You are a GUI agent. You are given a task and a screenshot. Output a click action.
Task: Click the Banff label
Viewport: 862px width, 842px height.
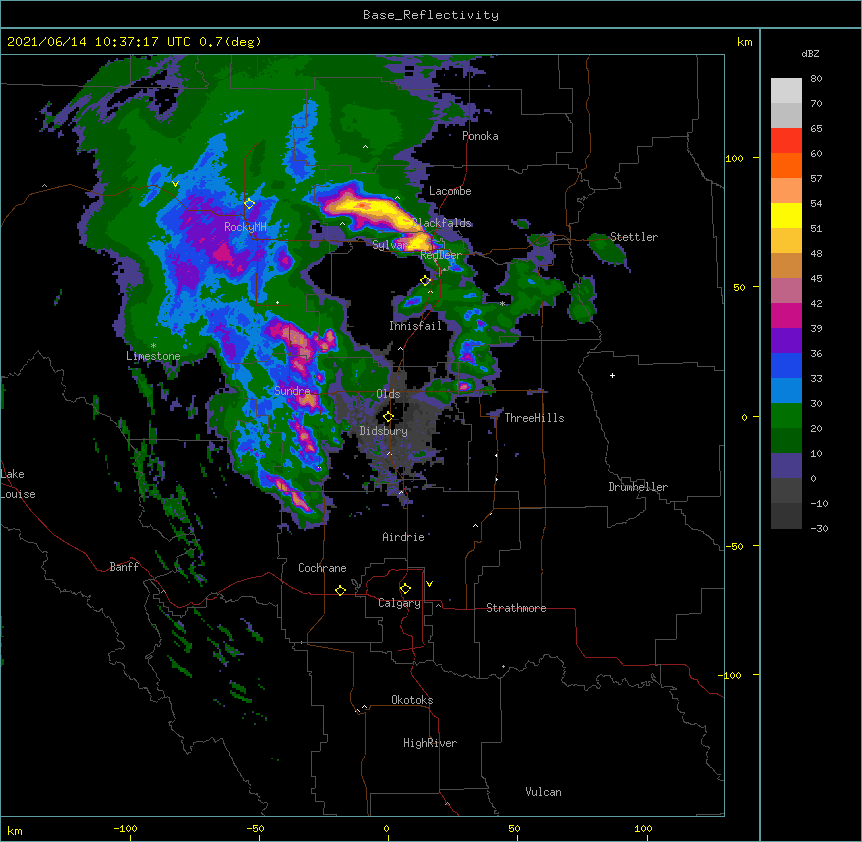(x=124, y=567)
